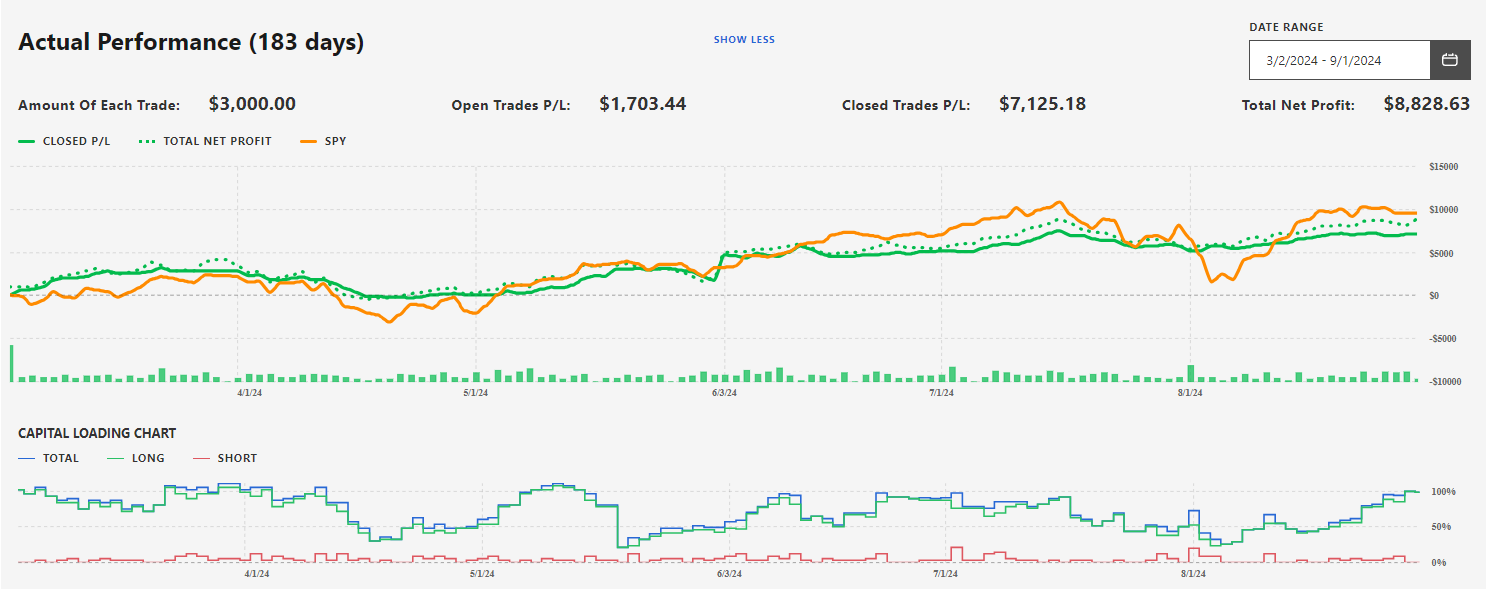The height and width of the screenshot is (589, 1486).
Task: Click the date range input field
Action: pyautogui.click(x=1340, y=60)
